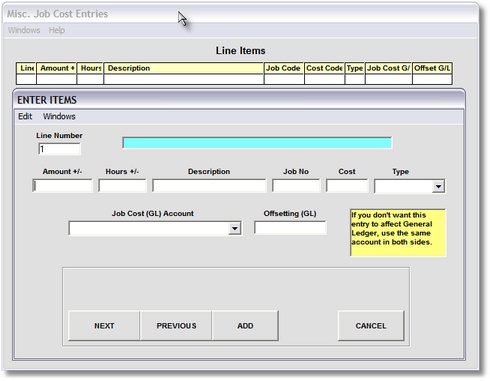
Task: Click the yellow General Ledger note
Action: click(398, 233)
